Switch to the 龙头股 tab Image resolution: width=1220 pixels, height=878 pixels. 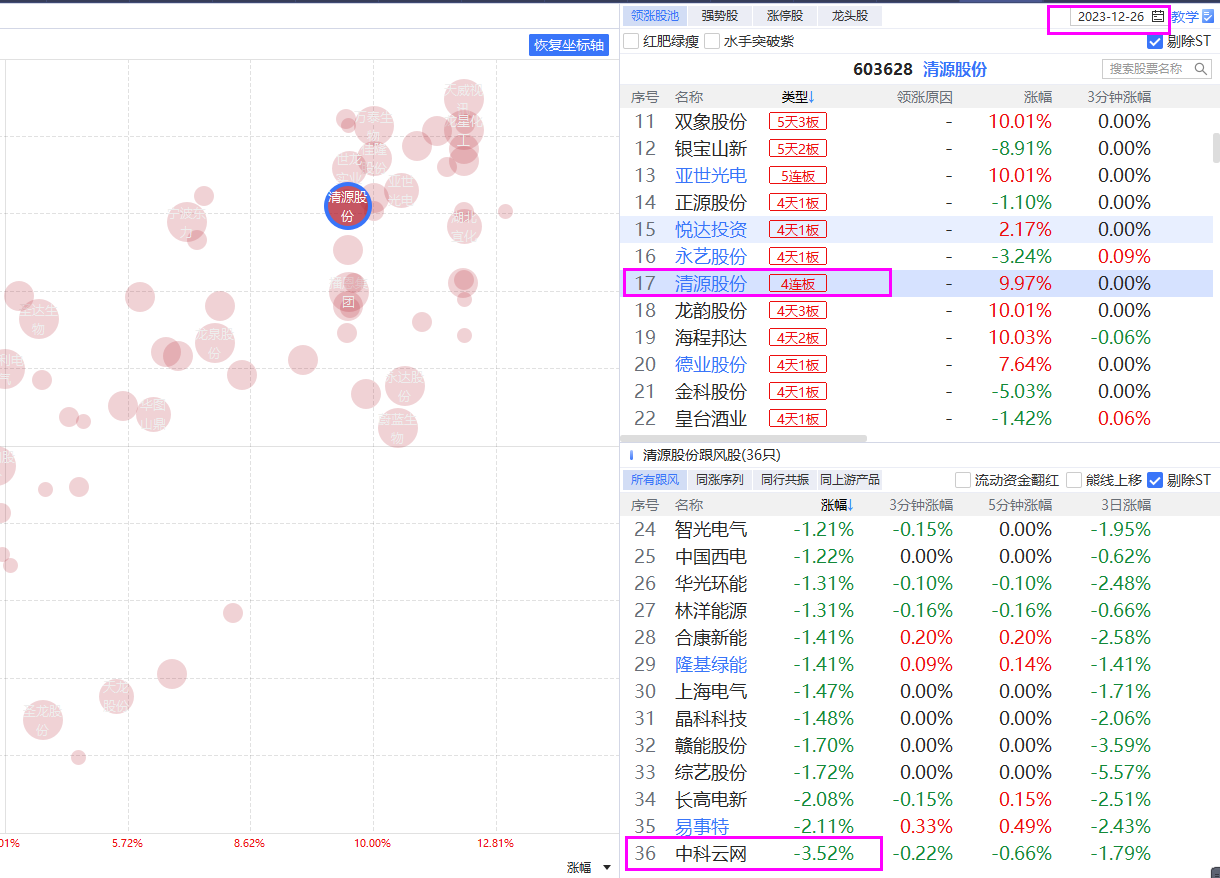(850, 16)
